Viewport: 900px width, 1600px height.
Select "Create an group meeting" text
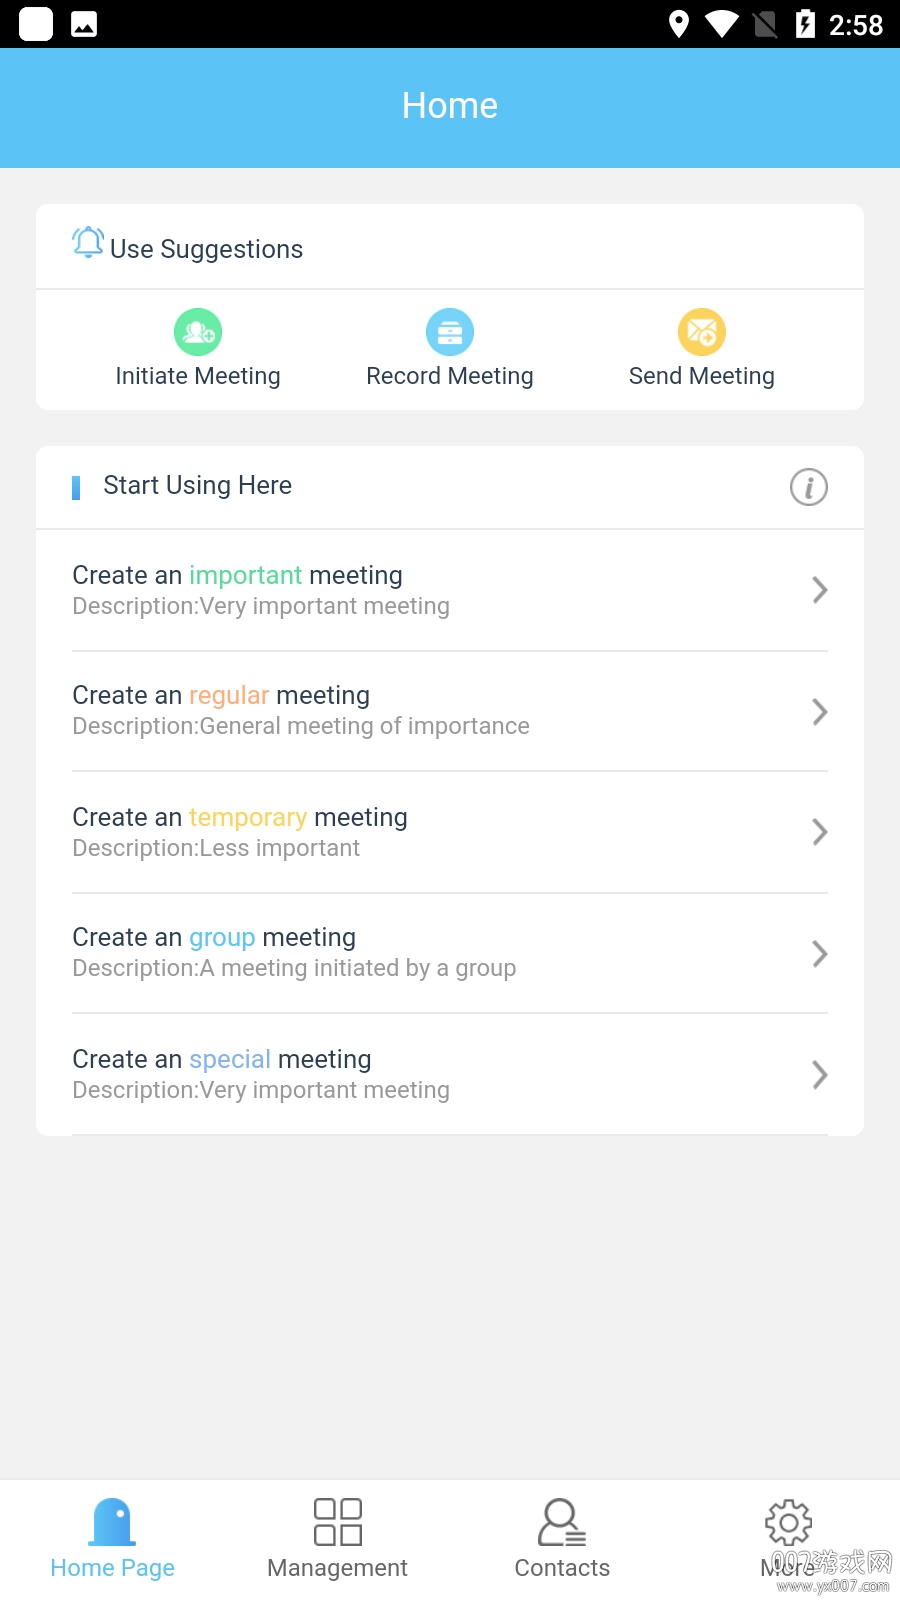click(214, 937)
